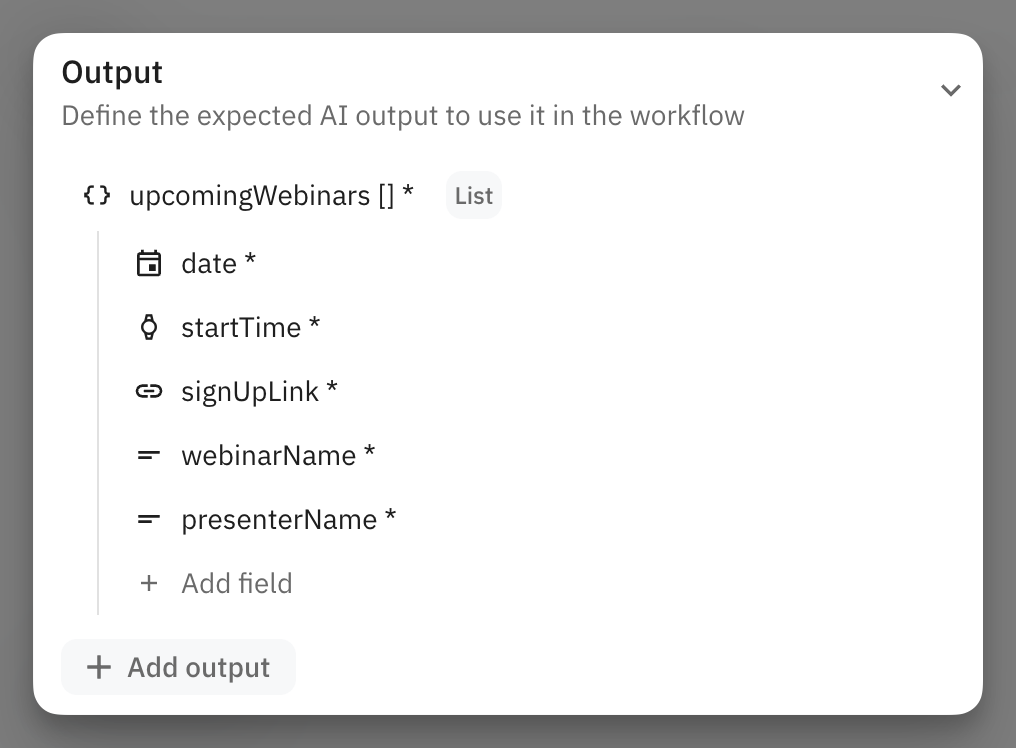Click the plus icon inside Add output

pos(99,667)
